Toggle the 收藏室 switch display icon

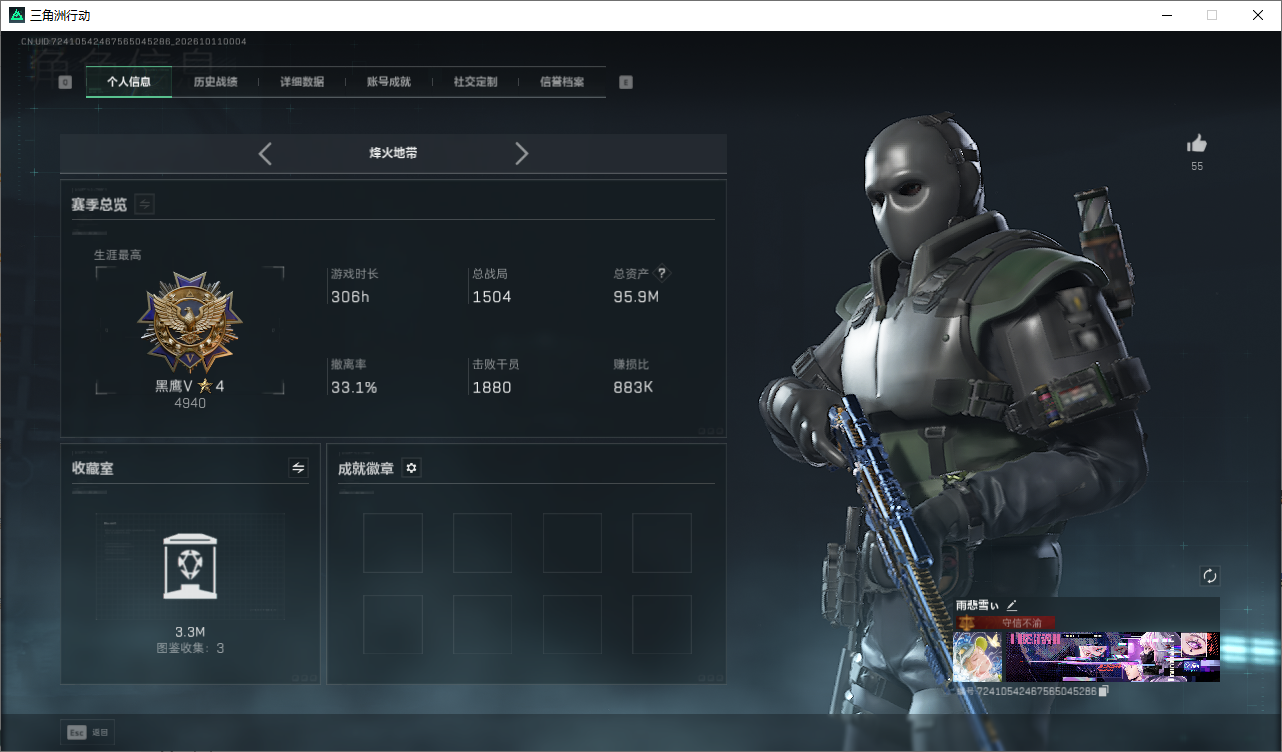pyautogui.click(x=298, y=467)
